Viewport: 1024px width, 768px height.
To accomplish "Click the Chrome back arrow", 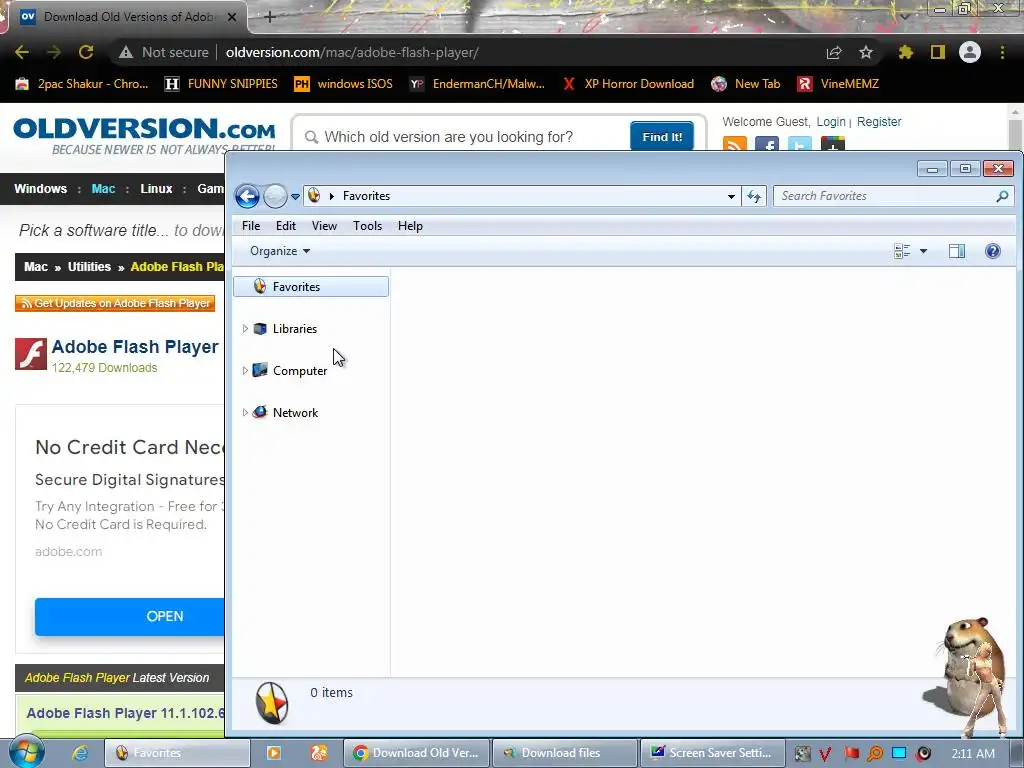I will click(x=22, y=52).
